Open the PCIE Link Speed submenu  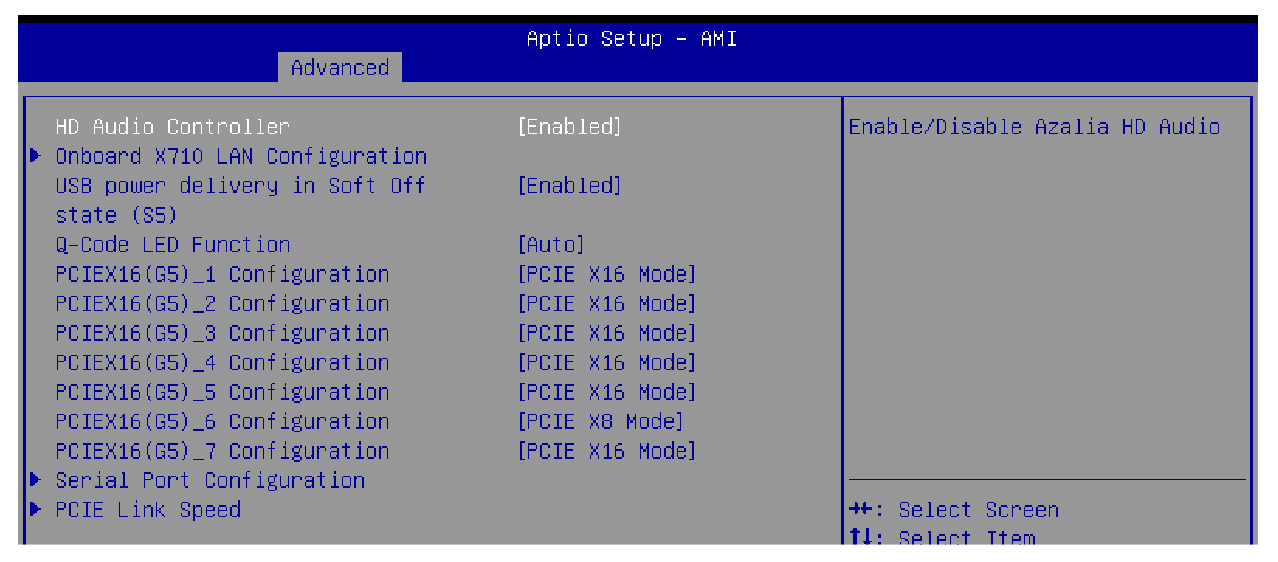click(x=148, y=510)
